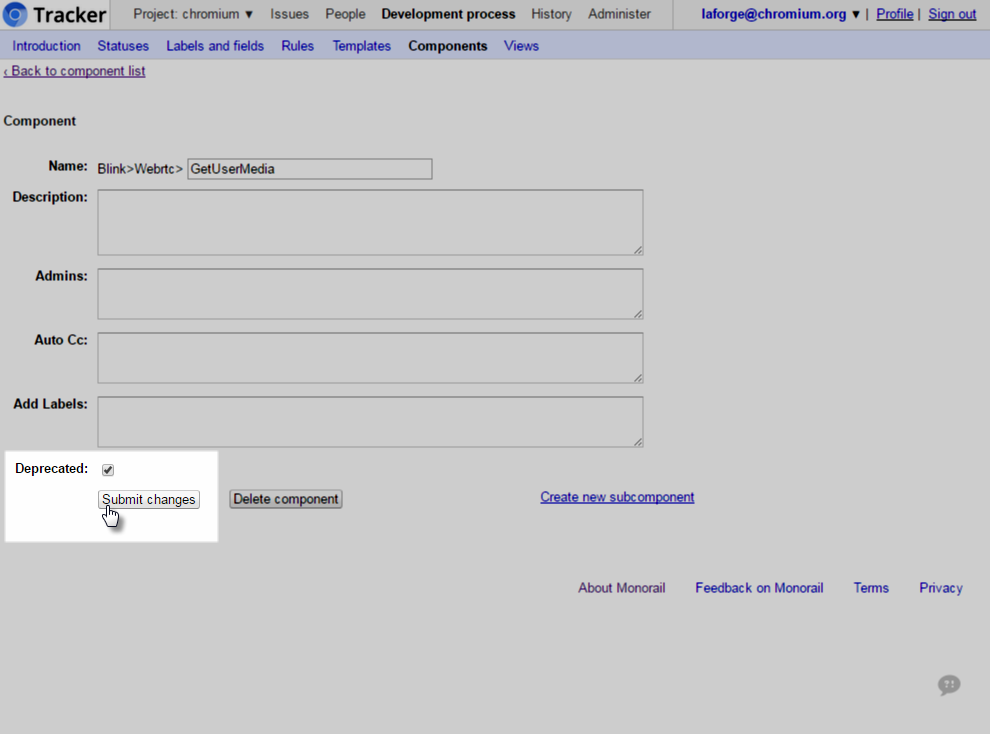Image resolution: width=990 pixels, height=734 pixels.
Task: Expand the laforge@chromium.org account menu
Action: (x=781, y=14)
